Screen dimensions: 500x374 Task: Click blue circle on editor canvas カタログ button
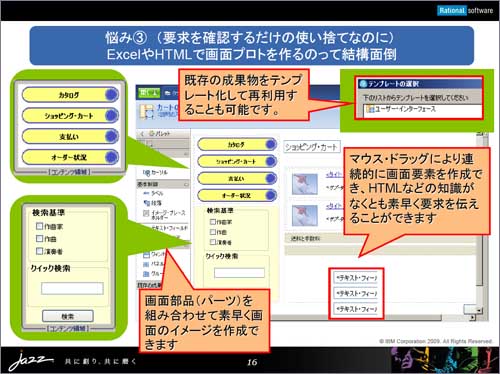(271, 144)
